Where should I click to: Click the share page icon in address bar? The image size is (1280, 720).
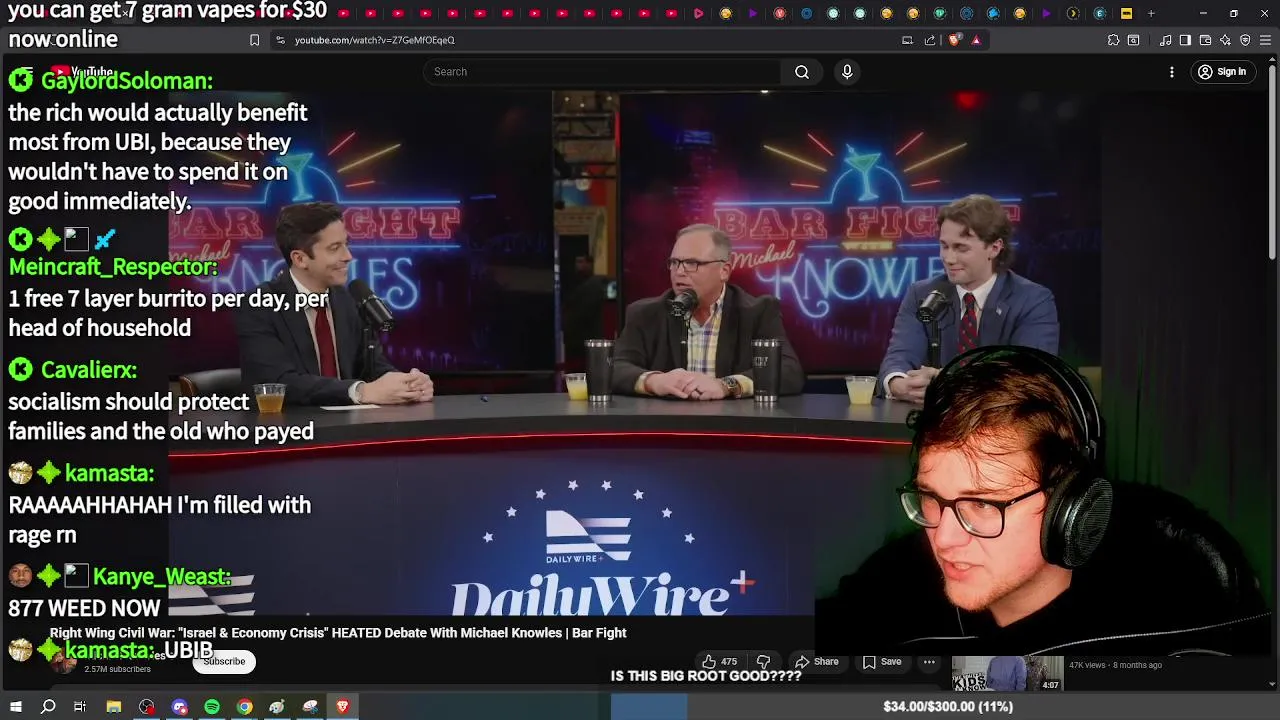click(x=930, y=40)
